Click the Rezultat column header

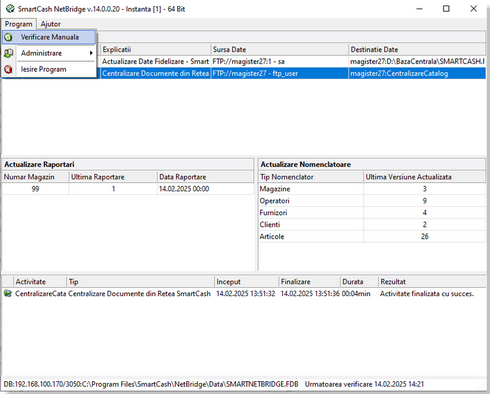(x=432, y=282)
